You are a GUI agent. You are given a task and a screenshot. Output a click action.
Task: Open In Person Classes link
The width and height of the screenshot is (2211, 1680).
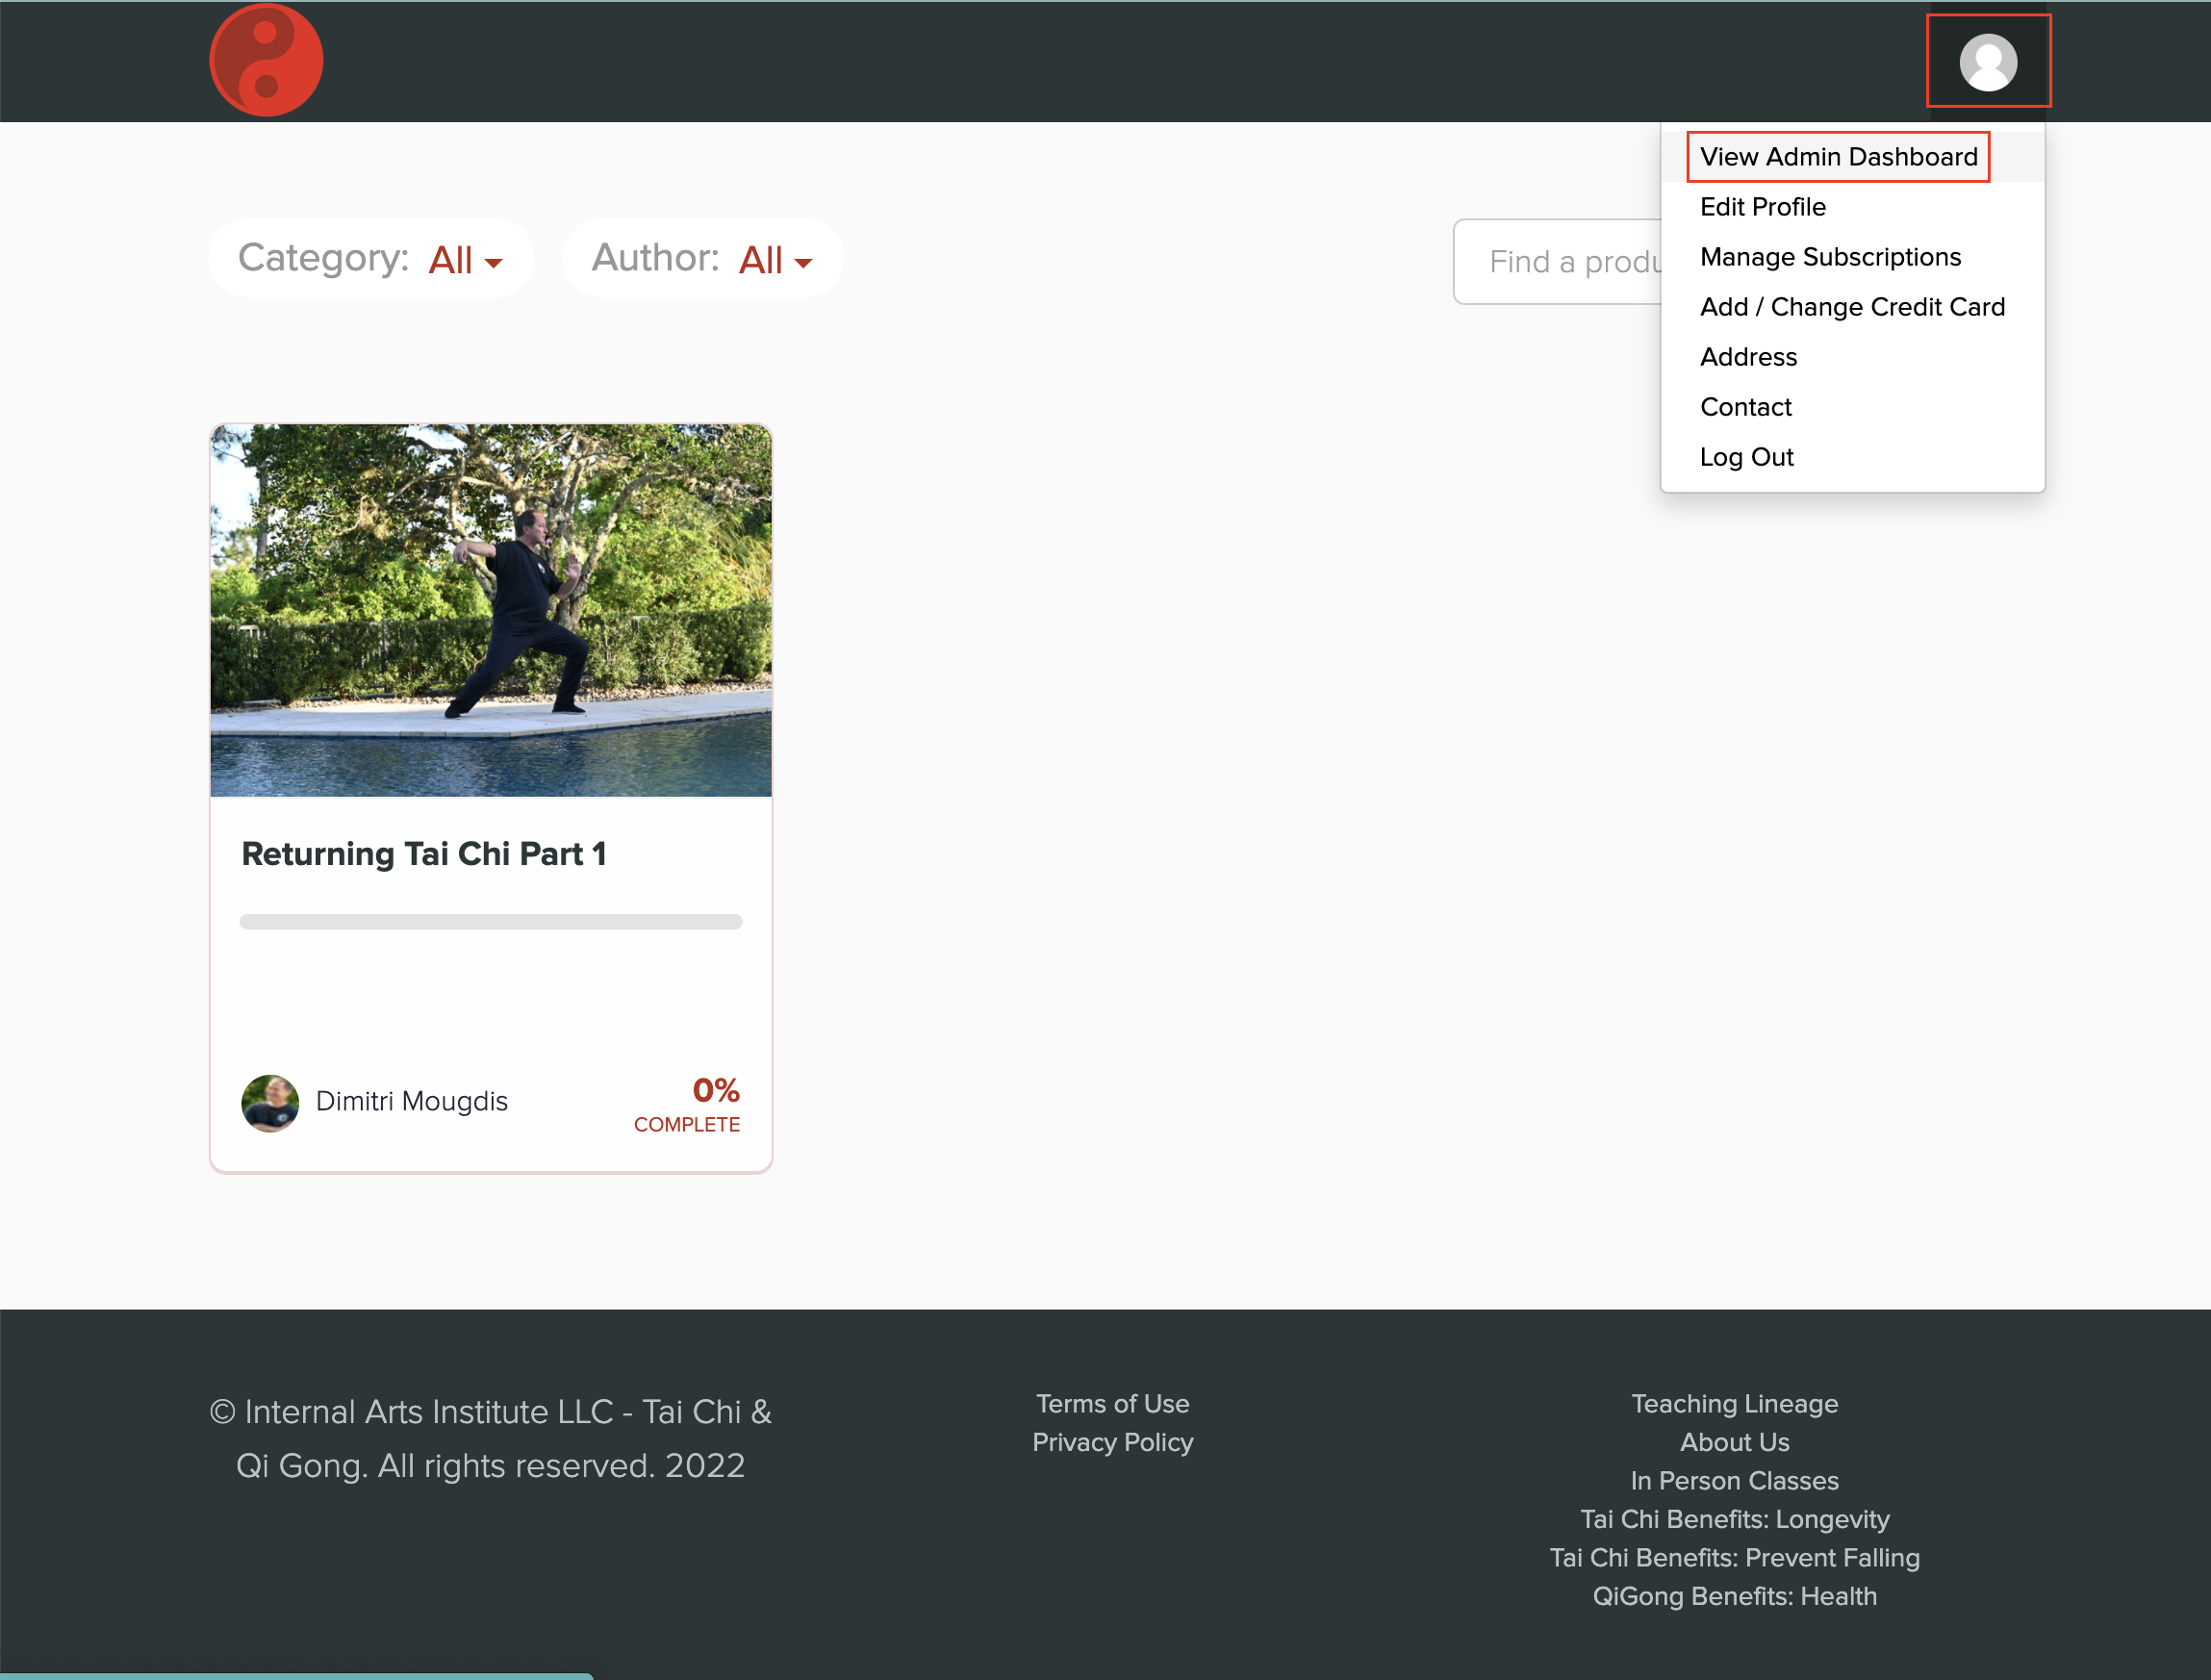click(x=1734, y=1481)
